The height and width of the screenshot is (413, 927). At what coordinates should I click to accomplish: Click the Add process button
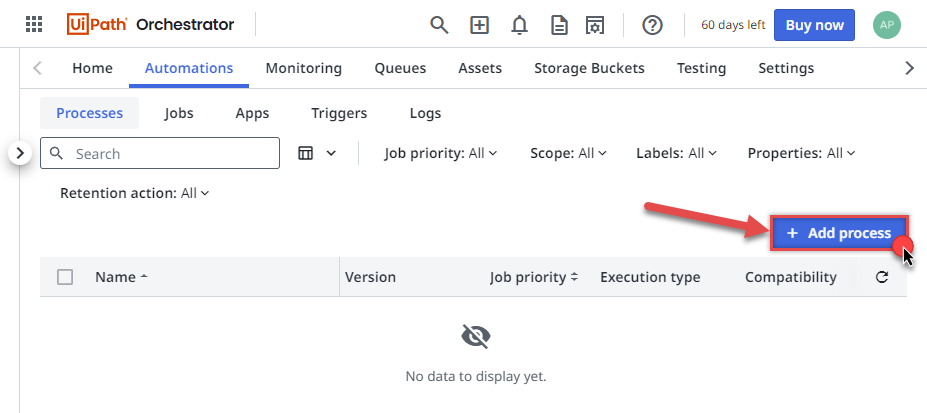click(839, 233)
